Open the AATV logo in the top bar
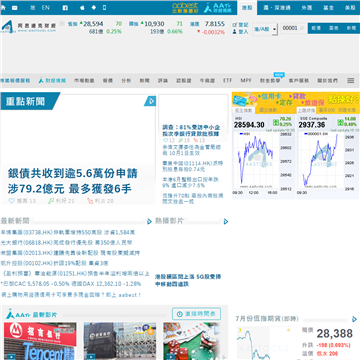Image resolution: width=360 pixels, height=360 pixels. pos(218,7)
